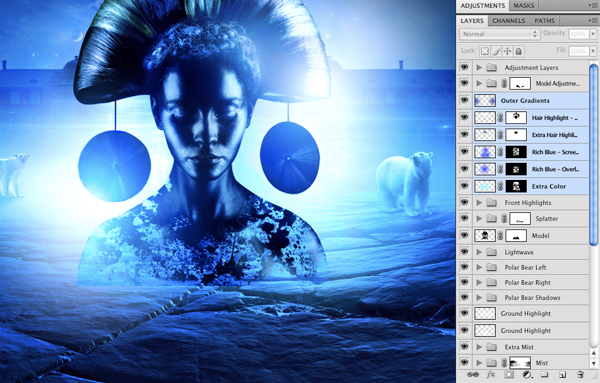
Task: Toggle visibility of Mist group
Action: pyautogui.click(x=464, y=362)
